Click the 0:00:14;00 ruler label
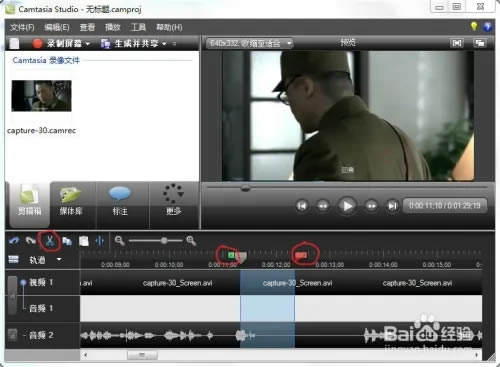This screenshot has height=367, width=500. (x=383, y=265)
